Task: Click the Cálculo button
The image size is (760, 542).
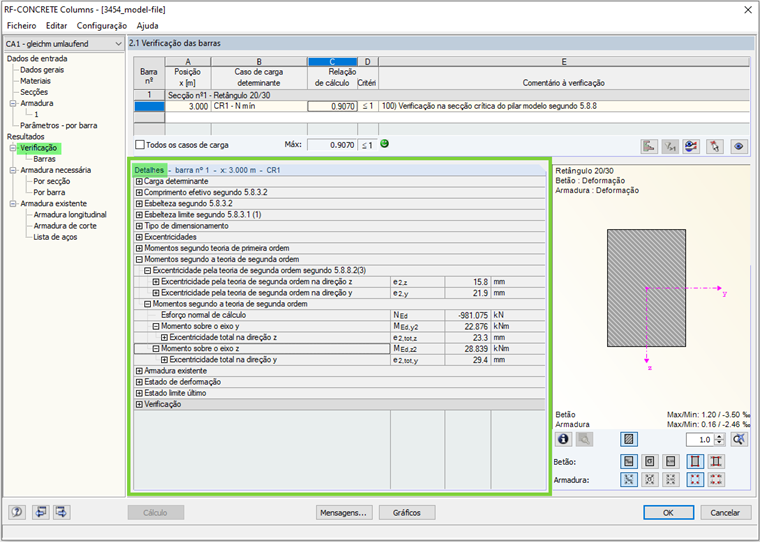Action: (x=156, y=512)
